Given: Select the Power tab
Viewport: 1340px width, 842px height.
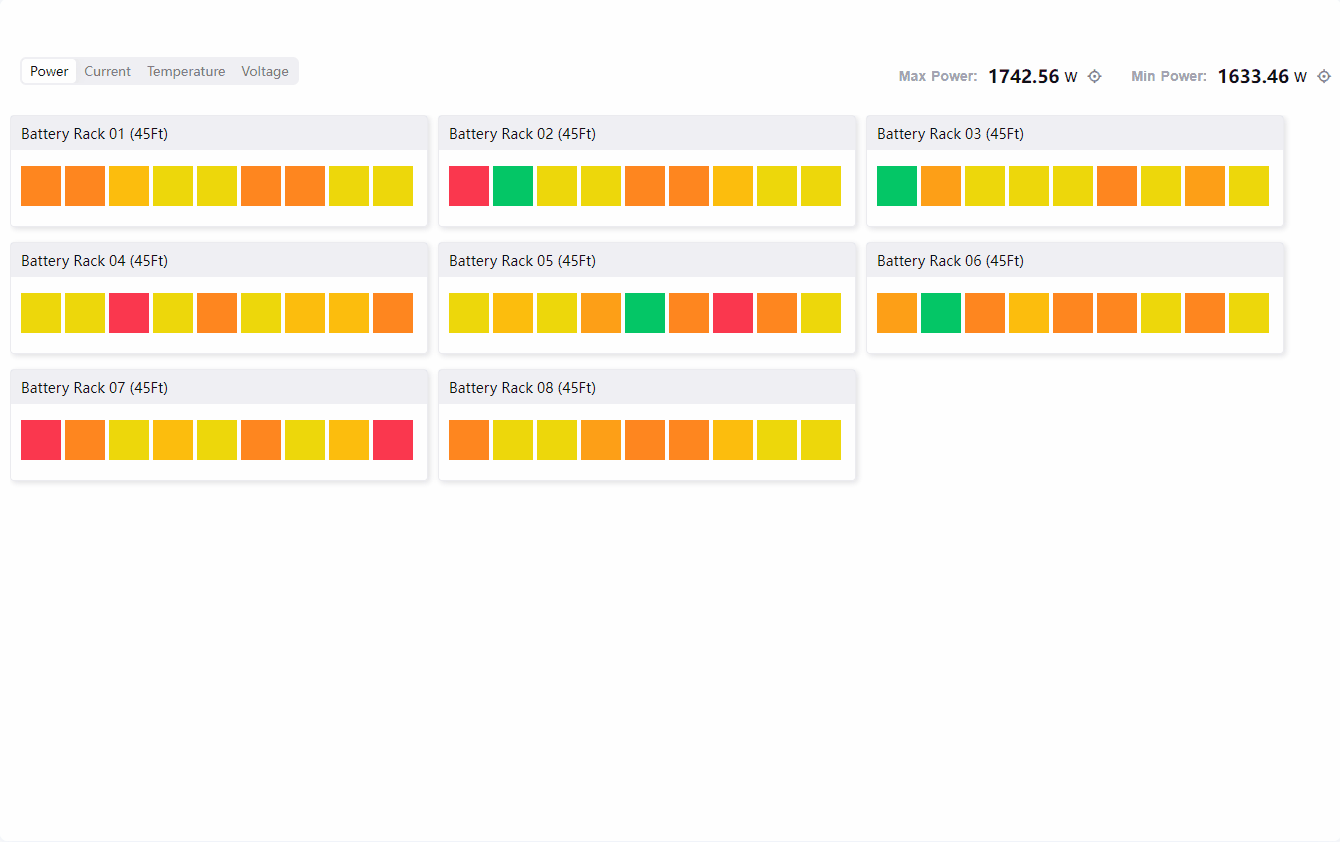Looking at the screenshot, I should (x=49, y=71).
